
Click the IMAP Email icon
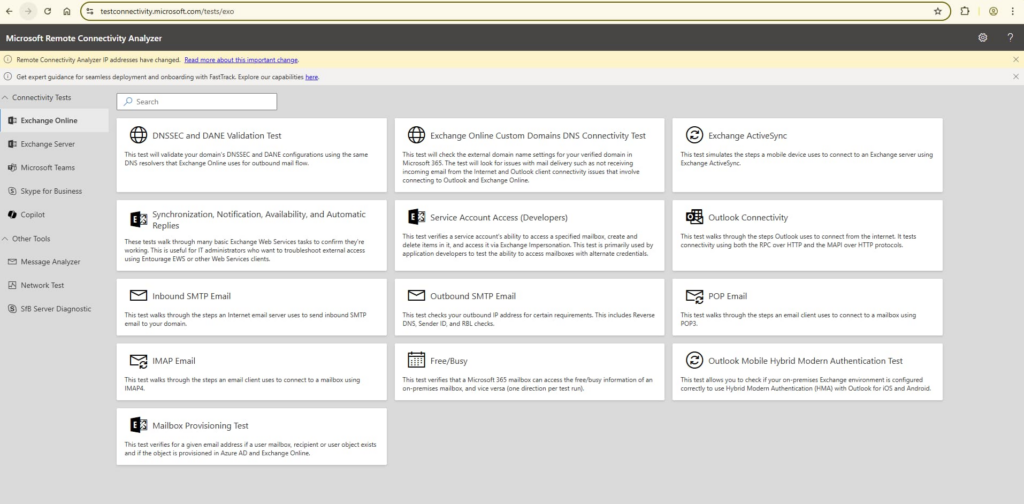click(136, 360)
